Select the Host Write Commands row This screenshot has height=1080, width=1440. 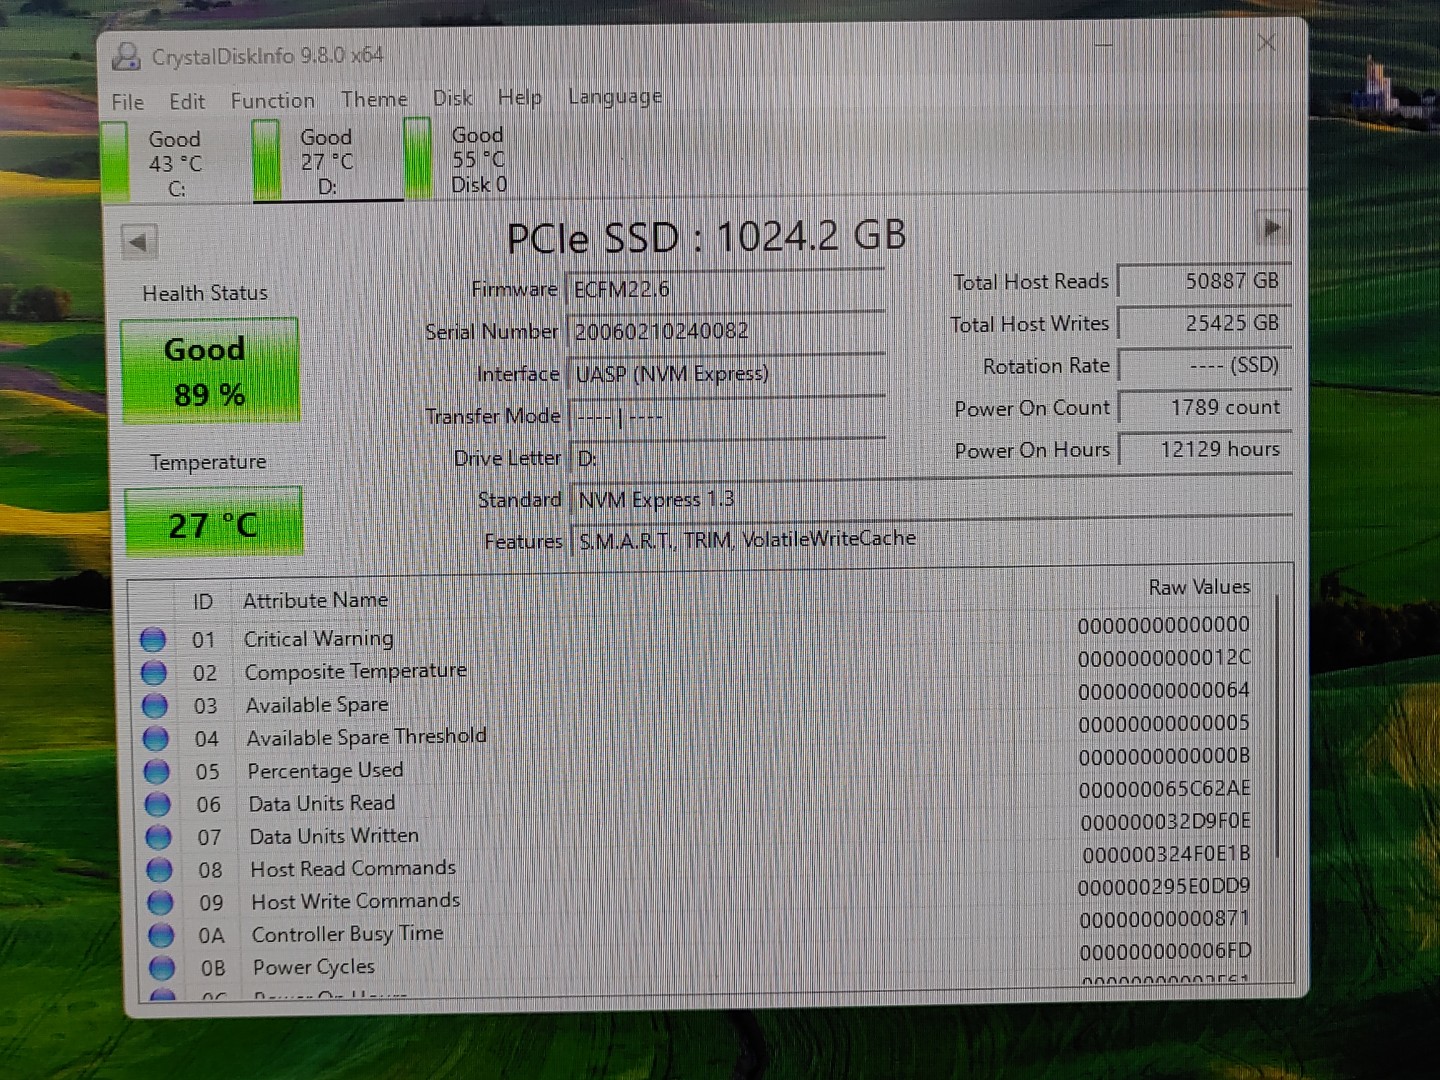[702, 895]
